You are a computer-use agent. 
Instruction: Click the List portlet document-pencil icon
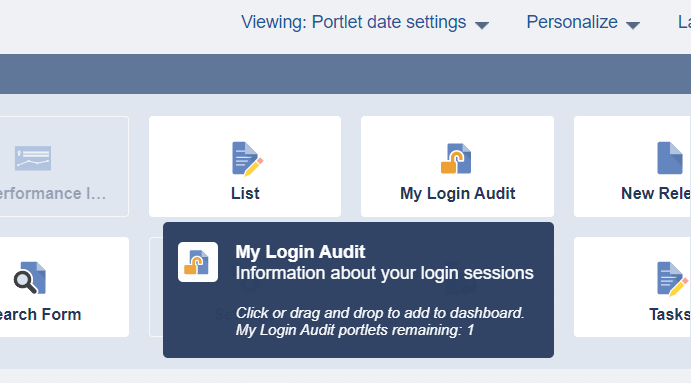coord(247,159)
